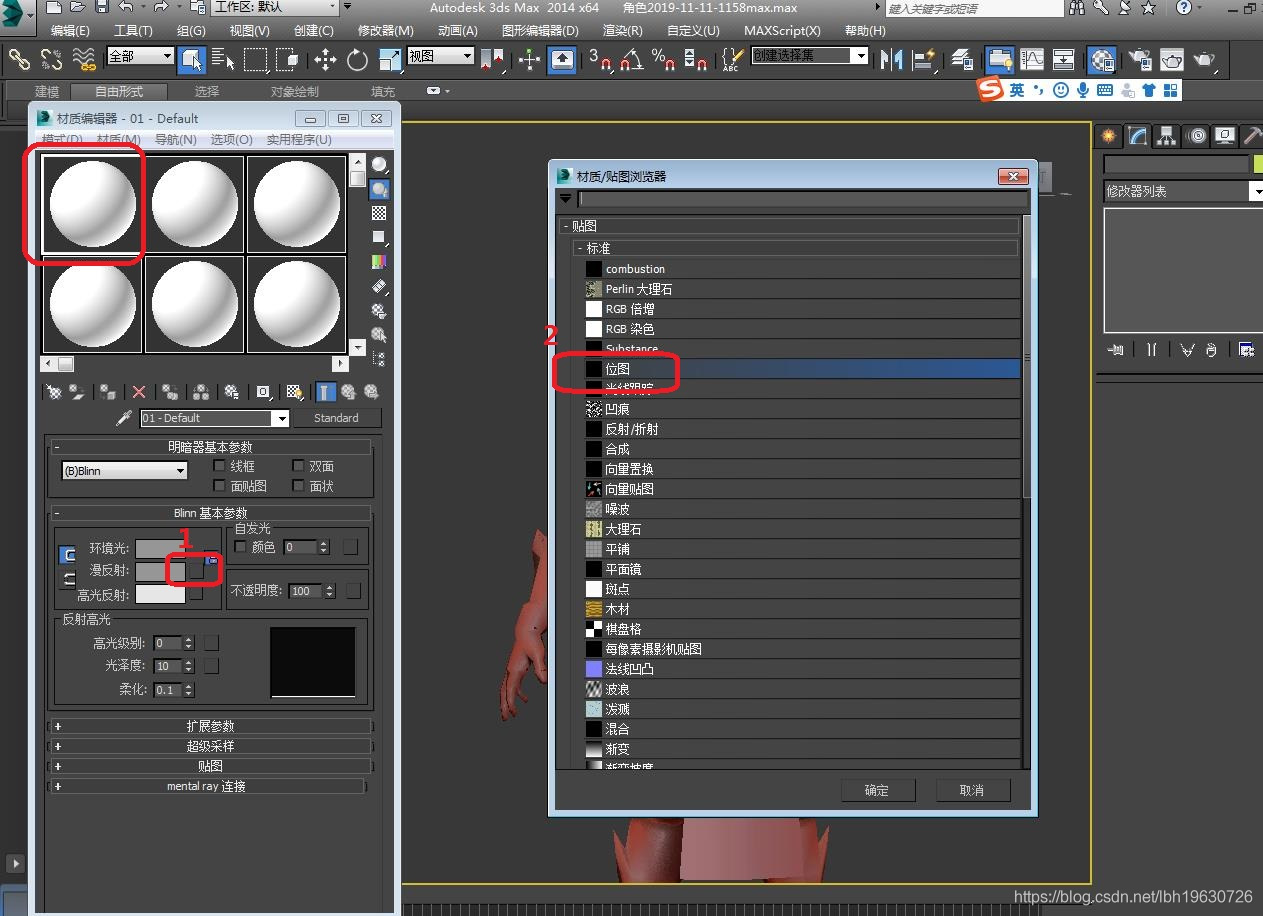This screenshot has width=1263, height=916.
Task: Toggle the self-illumination 颜色 checkbox
Action: [240, 547]
